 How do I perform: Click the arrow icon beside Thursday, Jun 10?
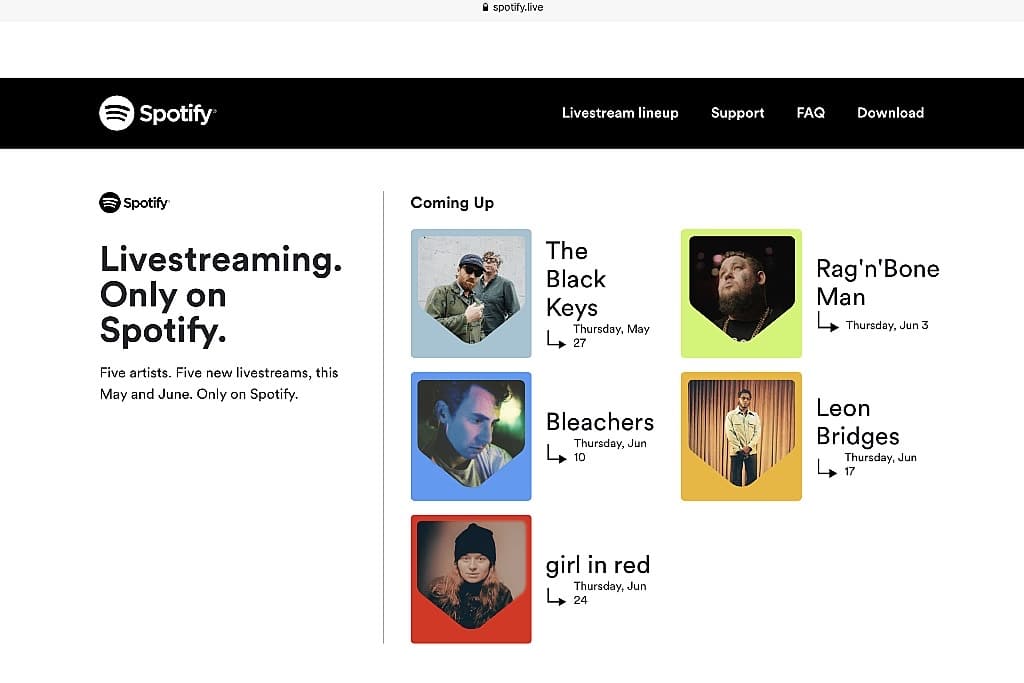[x=556, y=454]
